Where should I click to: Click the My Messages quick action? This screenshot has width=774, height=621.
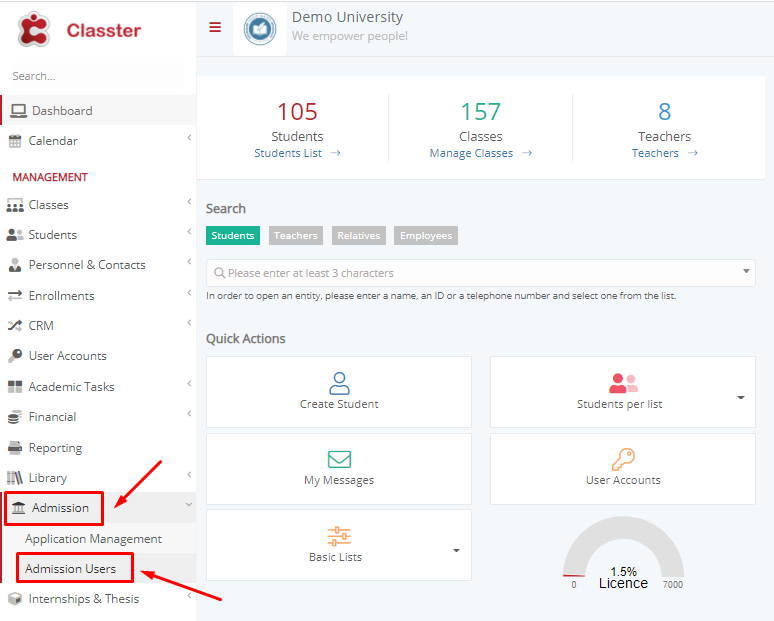(x=339, y=469)
